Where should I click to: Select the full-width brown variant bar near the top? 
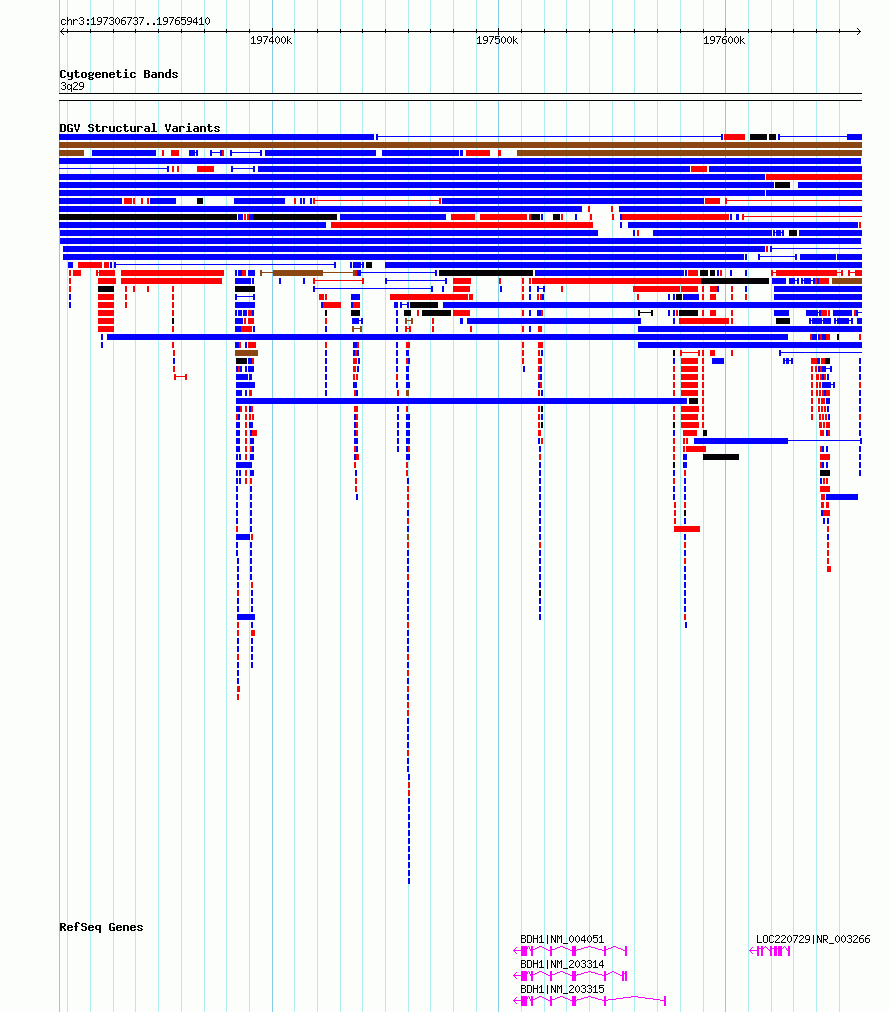pyautogui.click(x=460, y=145)
